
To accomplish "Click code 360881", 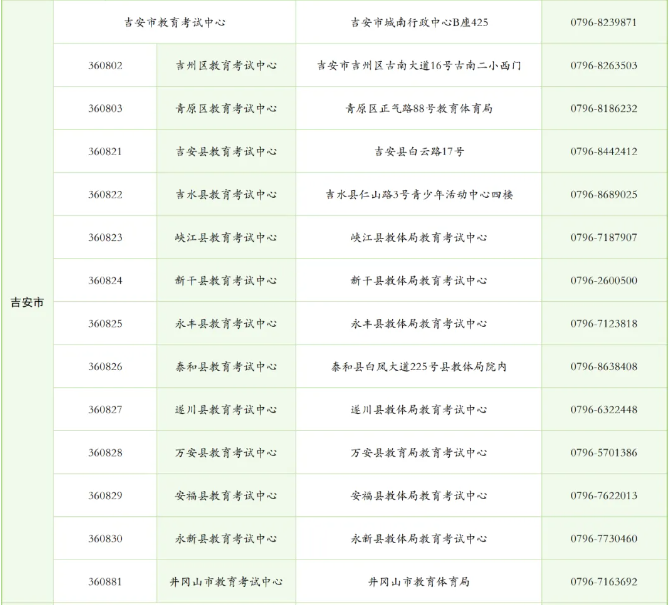I will point(105,582).
